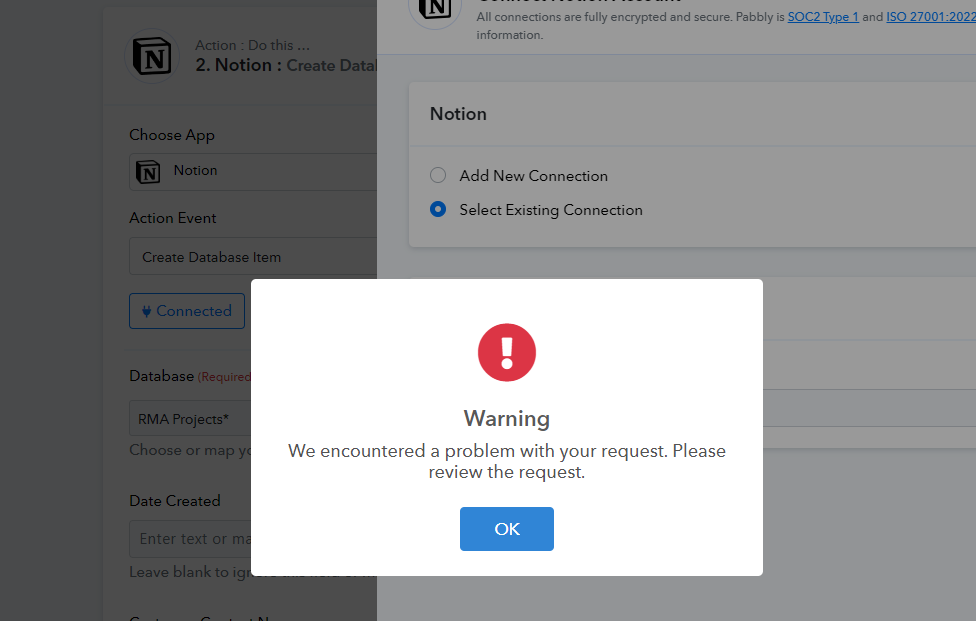The image size is (976, 621).
Task: Click the Notion icon in Choose App field
Action: click(148, 172)
